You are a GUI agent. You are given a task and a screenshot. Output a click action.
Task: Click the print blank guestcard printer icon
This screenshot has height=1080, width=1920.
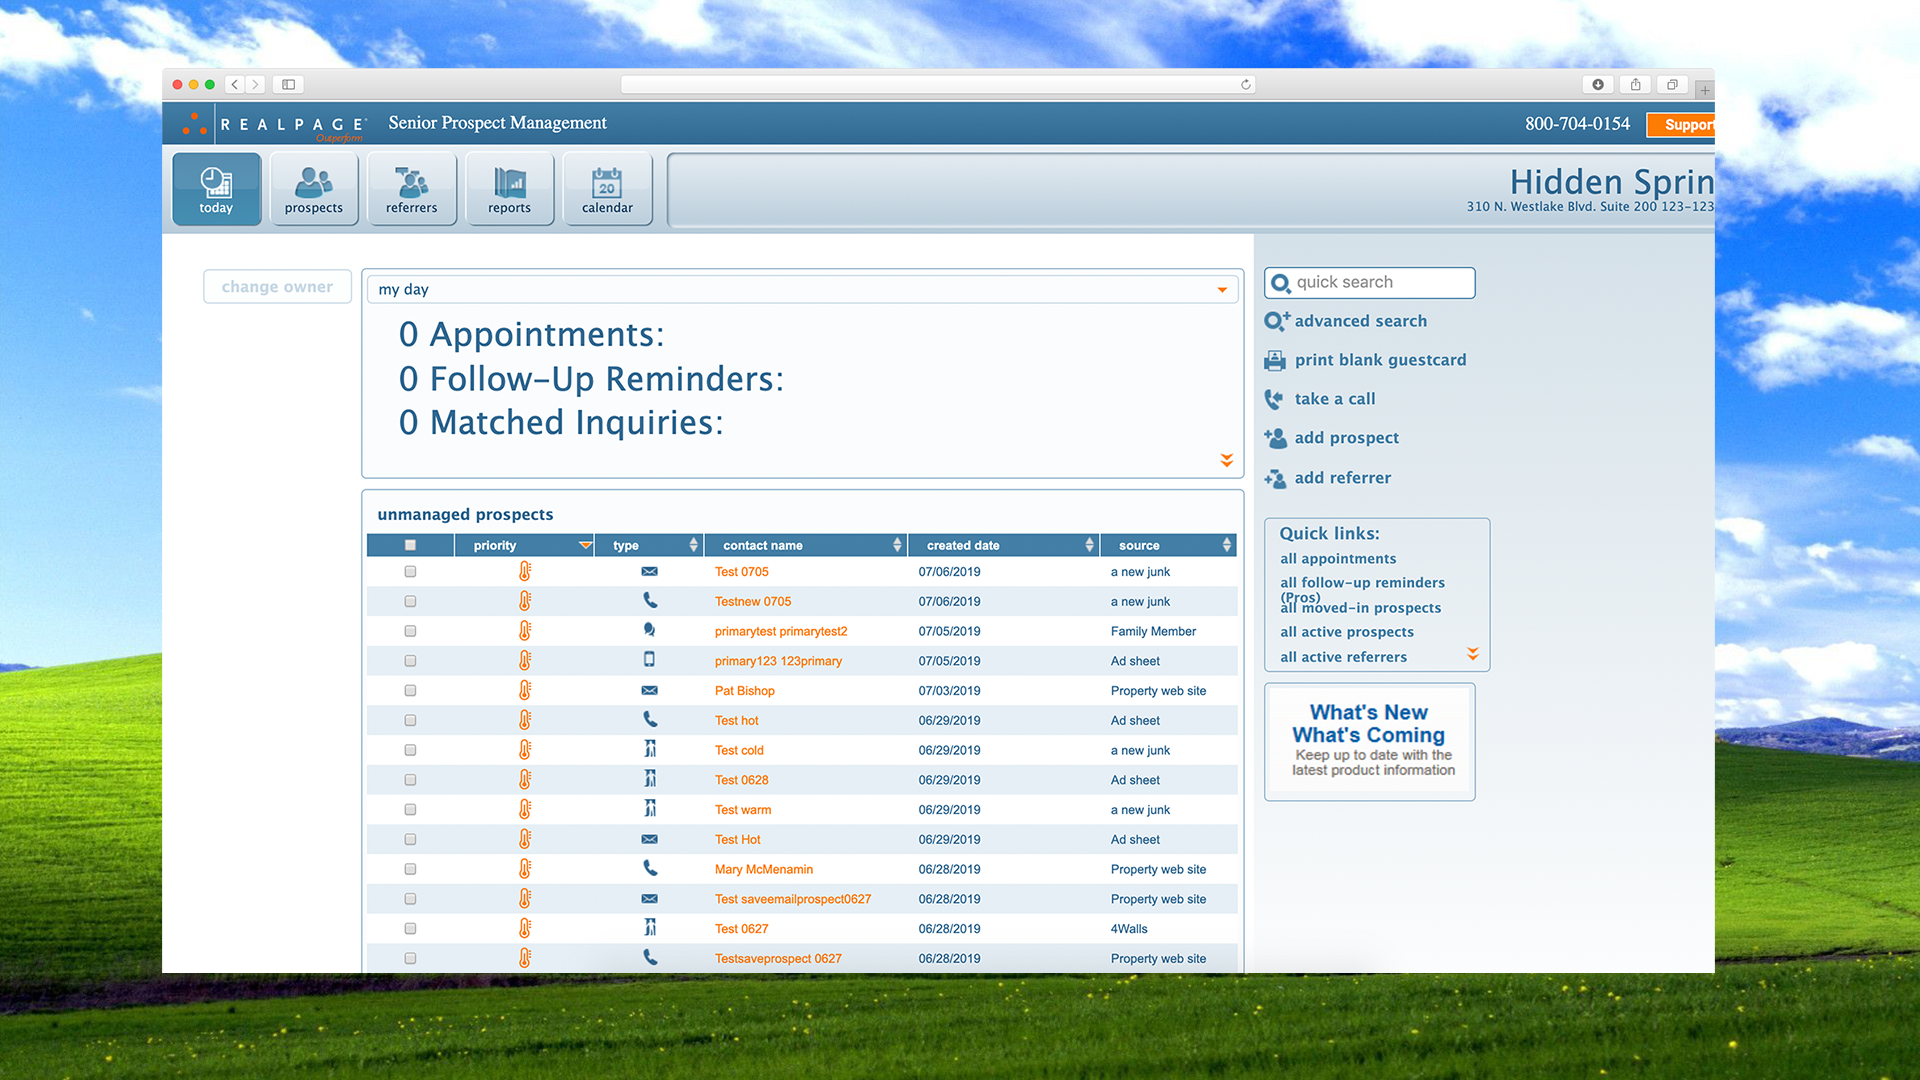1275,360
